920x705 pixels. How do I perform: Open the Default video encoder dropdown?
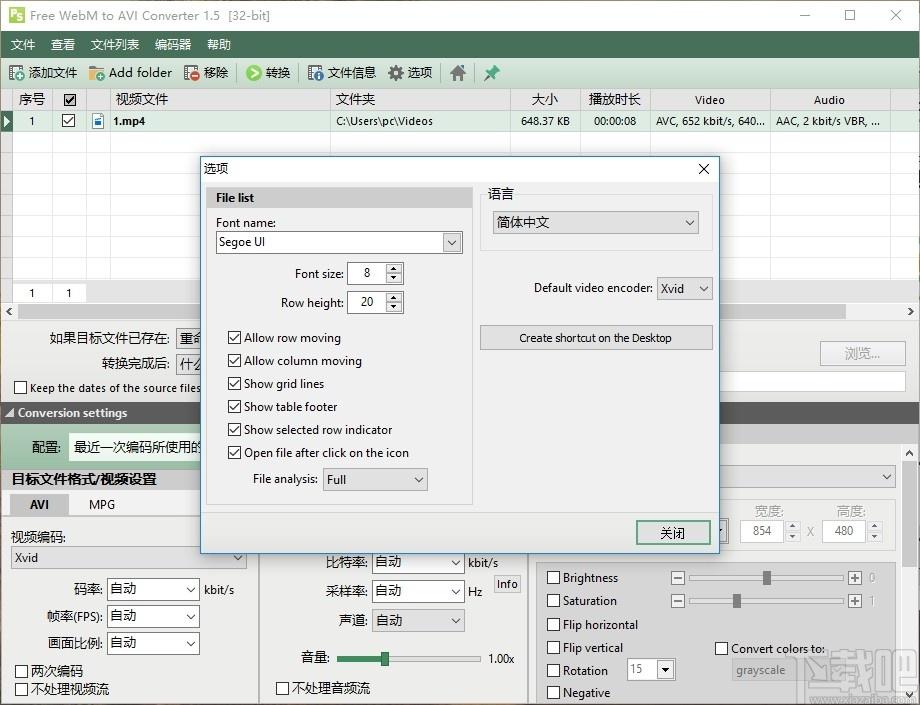click(x=685, y=288)
